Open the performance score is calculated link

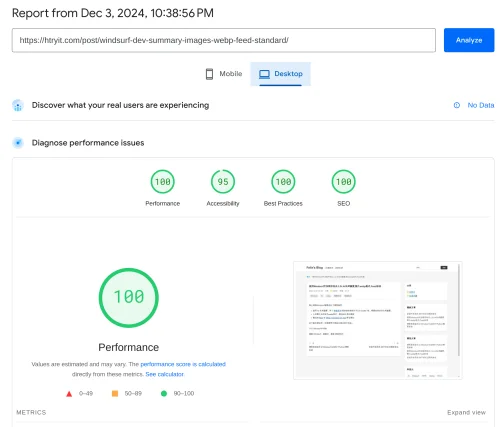[183, 364]
